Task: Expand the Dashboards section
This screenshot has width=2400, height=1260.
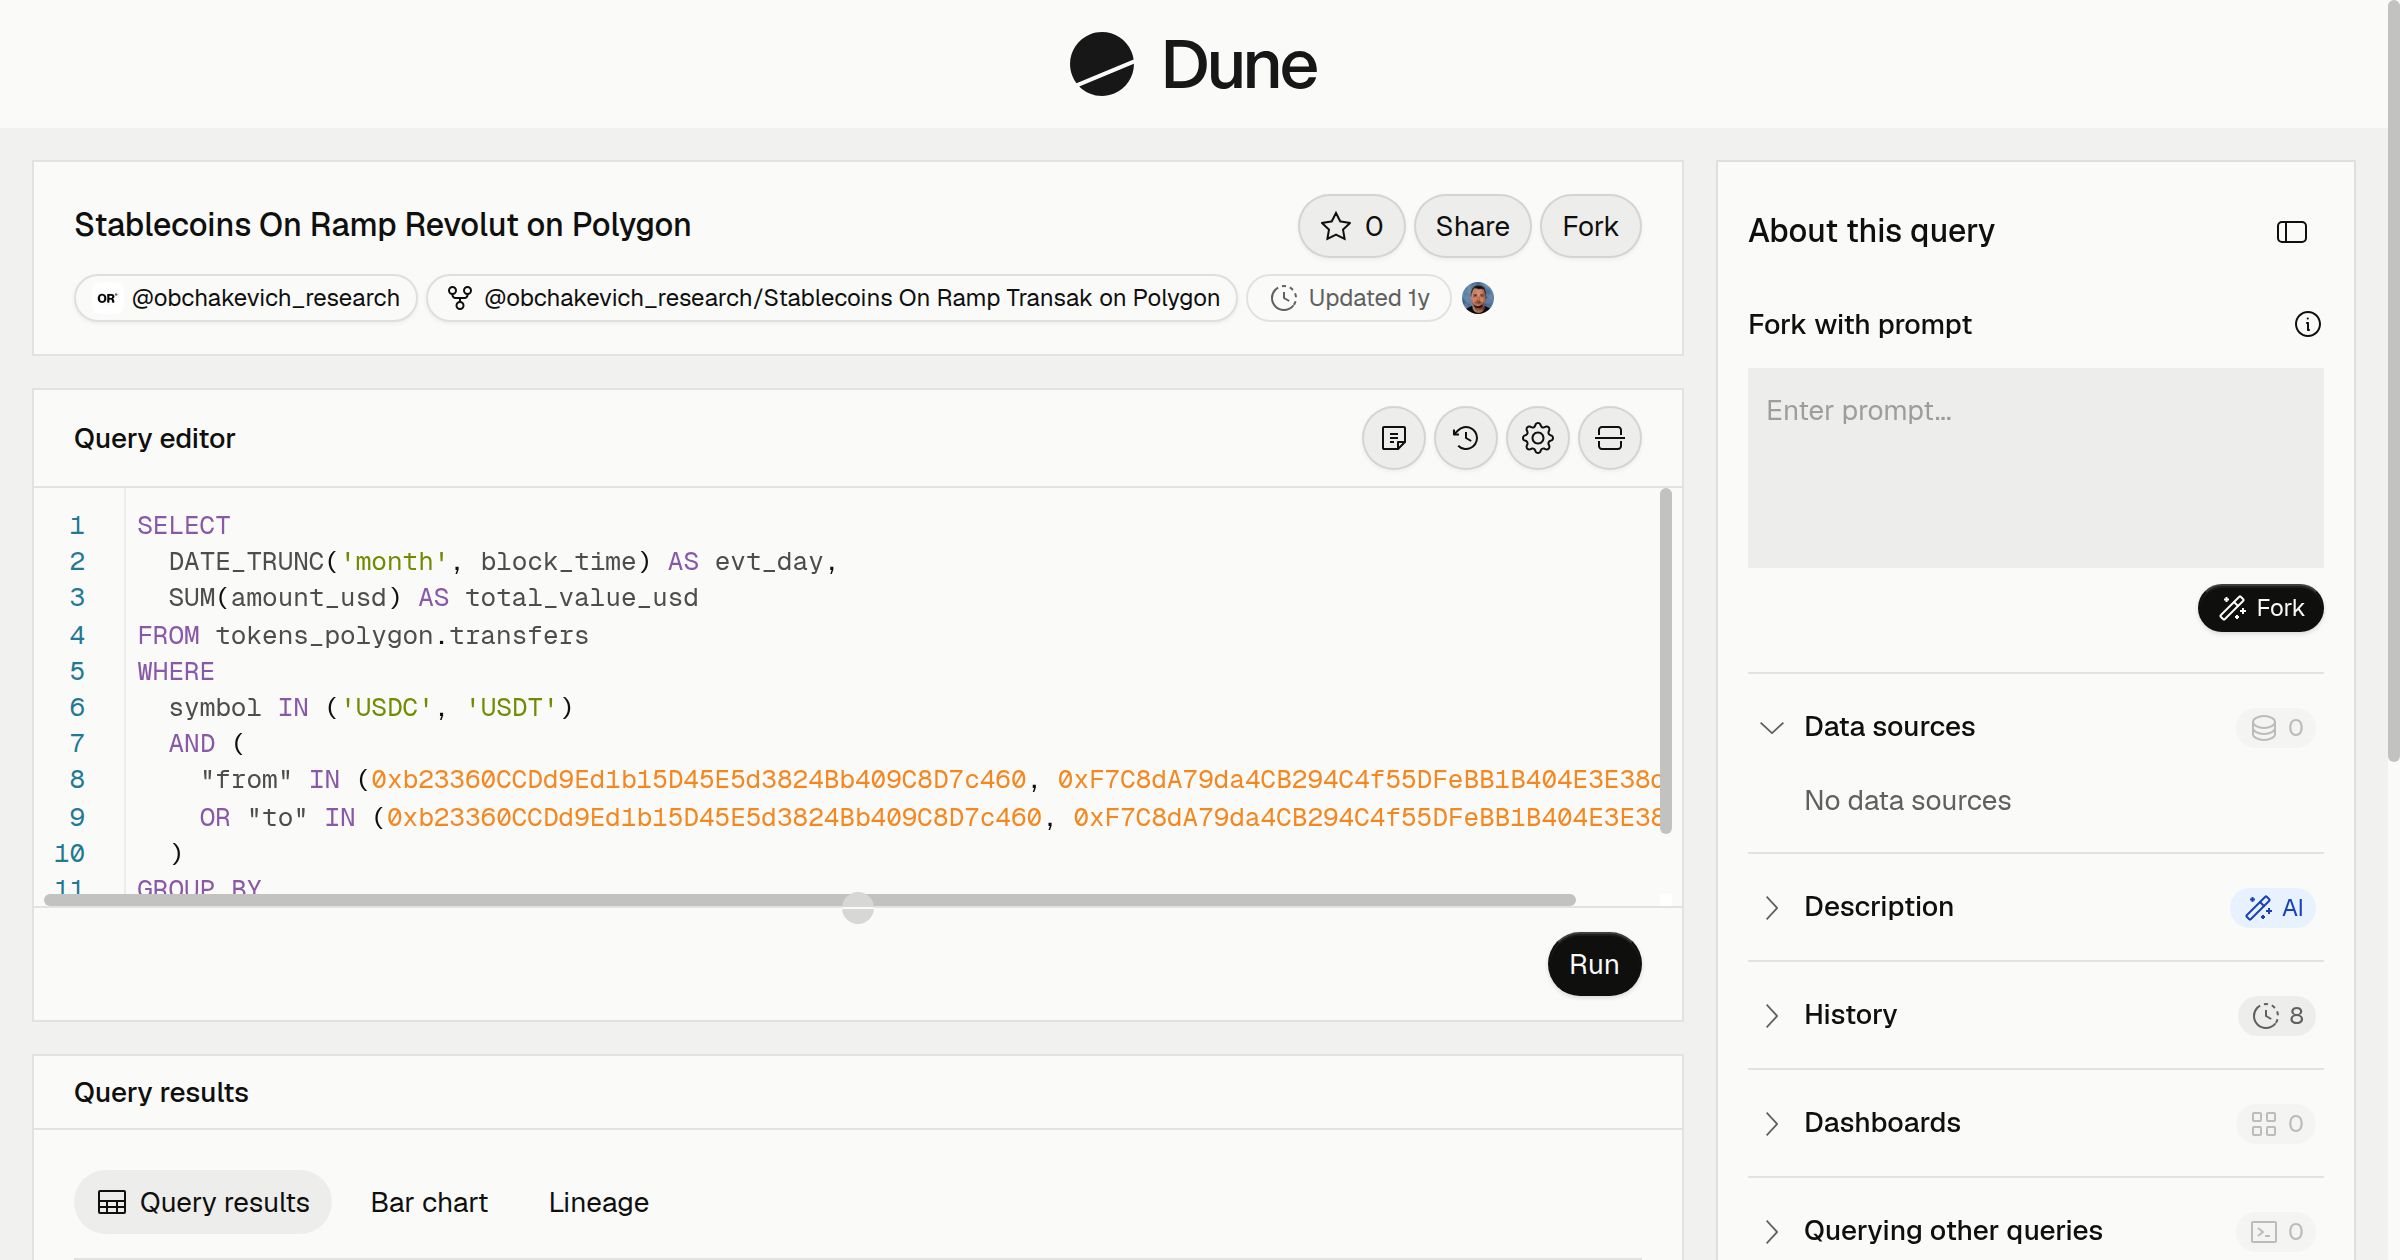Action: click(x=1771, y=1123)
